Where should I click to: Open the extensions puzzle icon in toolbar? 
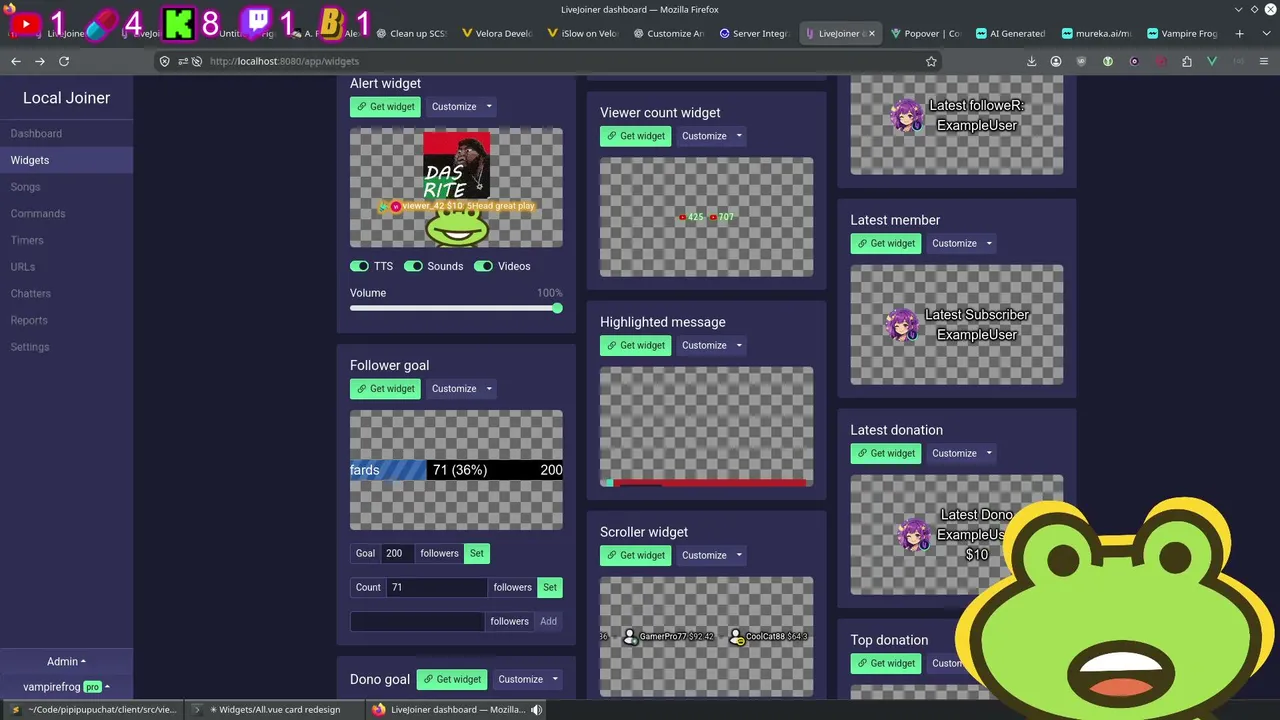(x=1186, y=61)
